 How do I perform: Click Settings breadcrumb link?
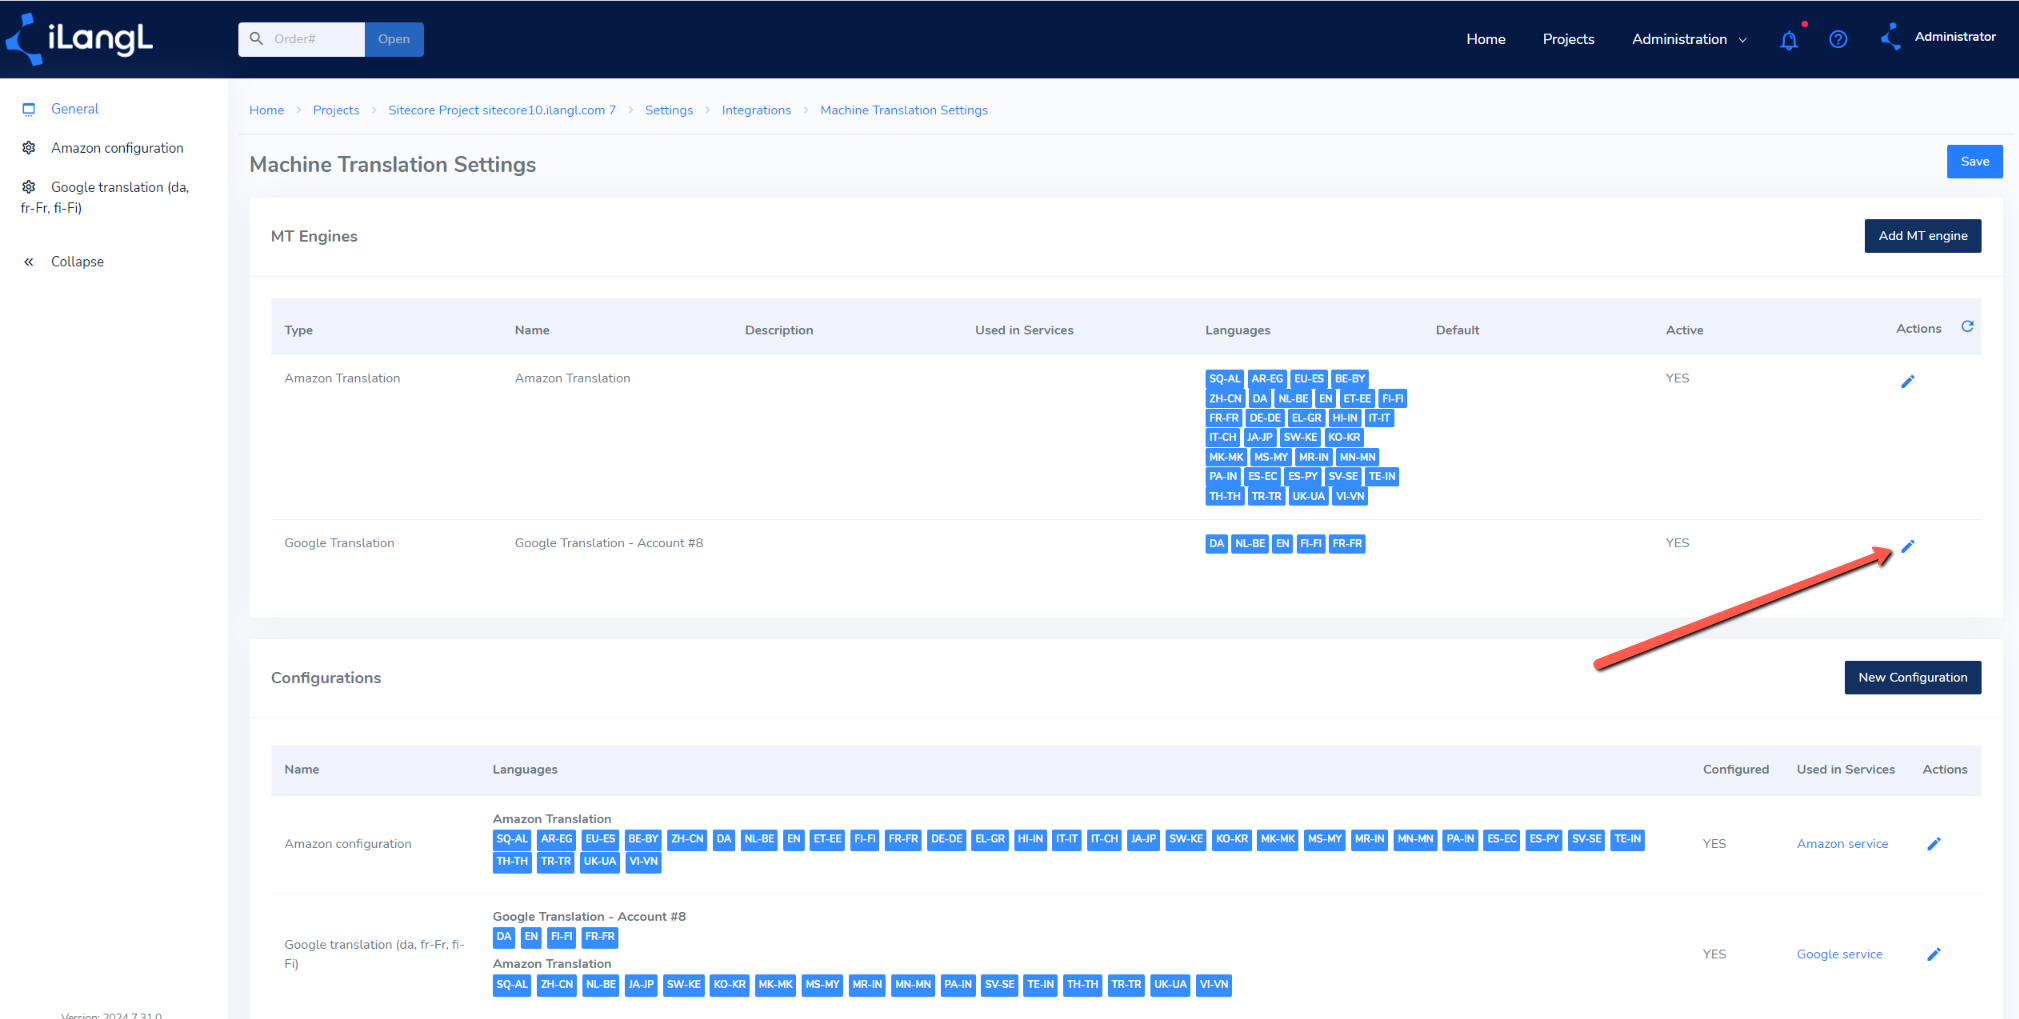pos(669,110)
